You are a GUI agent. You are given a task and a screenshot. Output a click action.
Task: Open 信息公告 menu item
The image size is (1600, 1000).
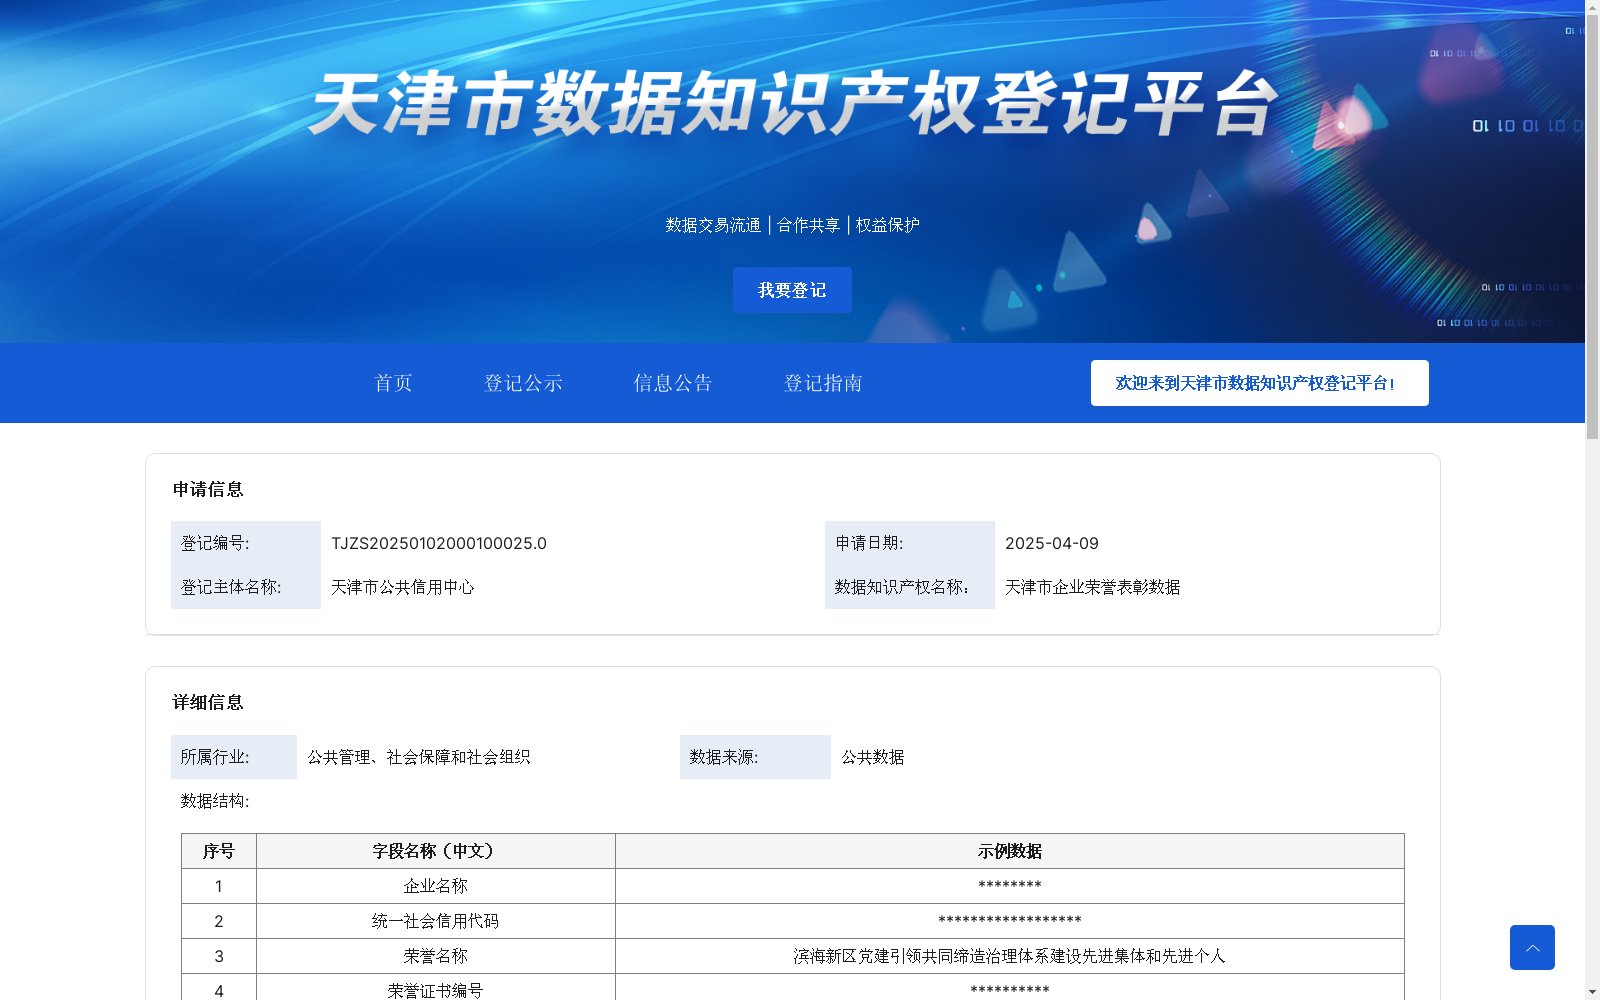tap(673, 383)
